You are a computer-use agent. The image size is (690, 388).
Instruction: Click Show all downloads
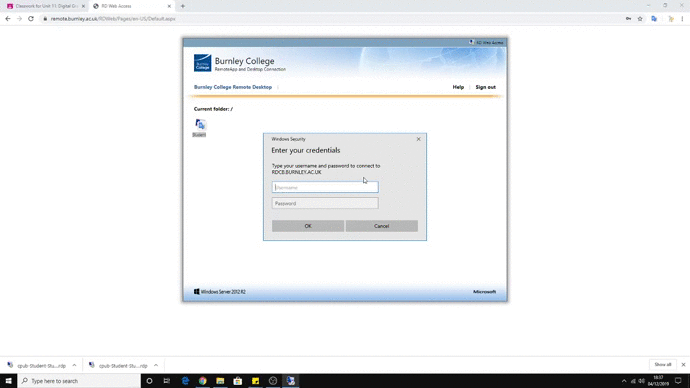662,365
